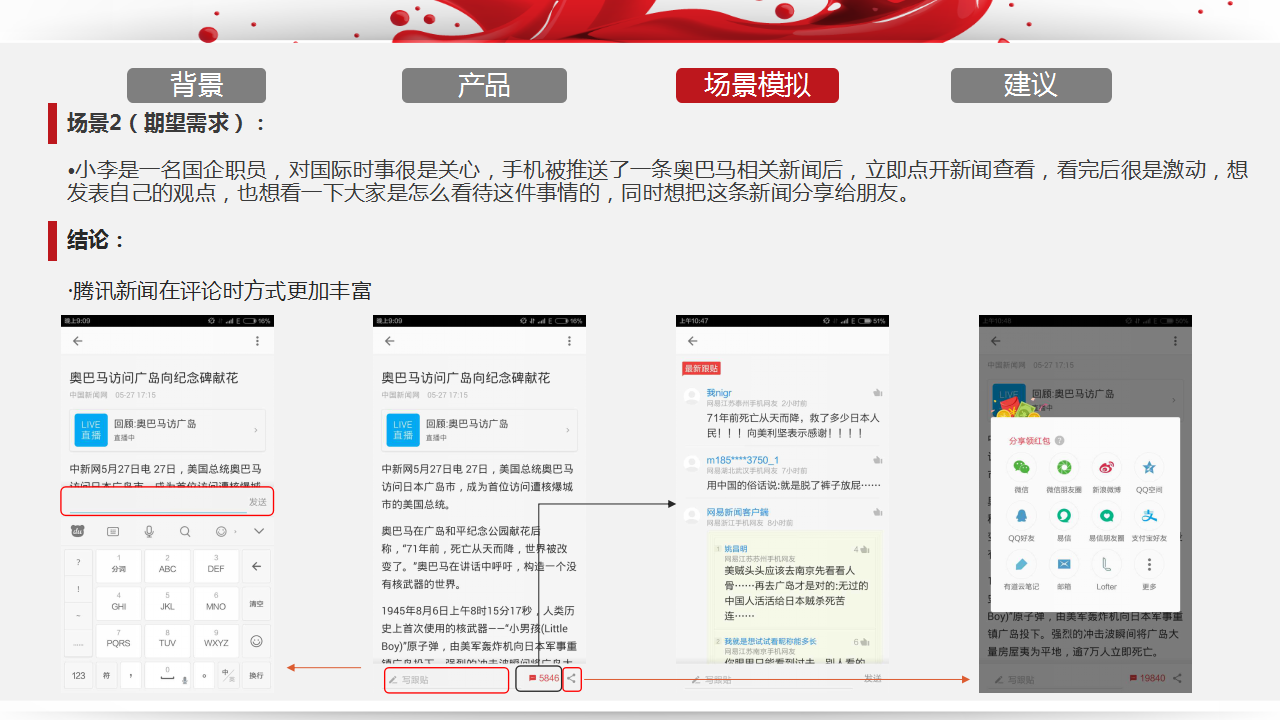
Task: Click the 最新跟贴 tag
Action: coord(701,368)
